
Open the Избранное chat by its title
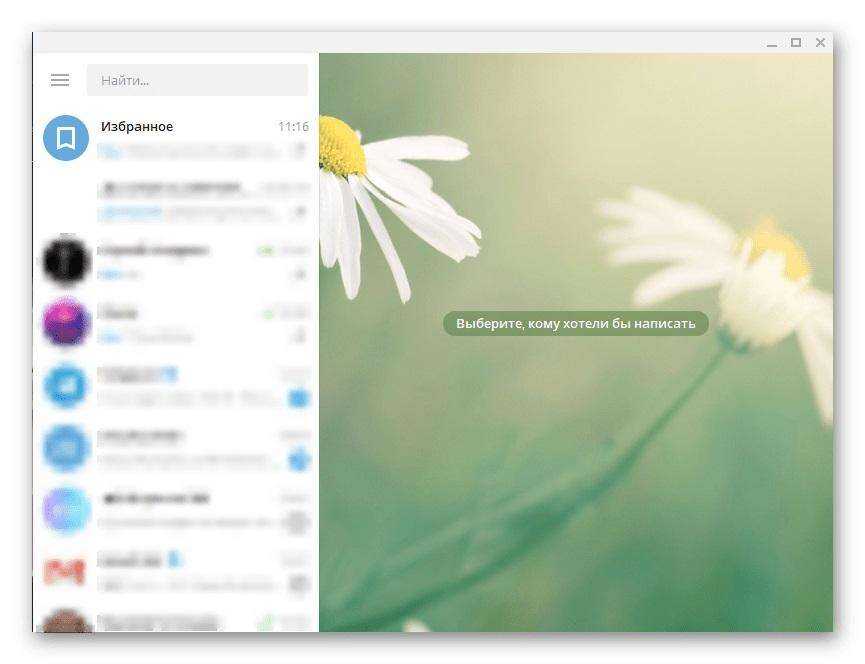(137, 127)
